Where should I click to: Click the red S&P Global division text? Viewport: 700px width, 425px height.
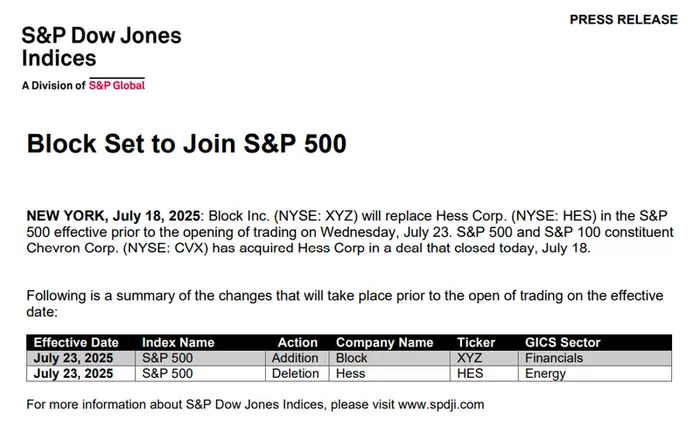(x=117, y=86)
